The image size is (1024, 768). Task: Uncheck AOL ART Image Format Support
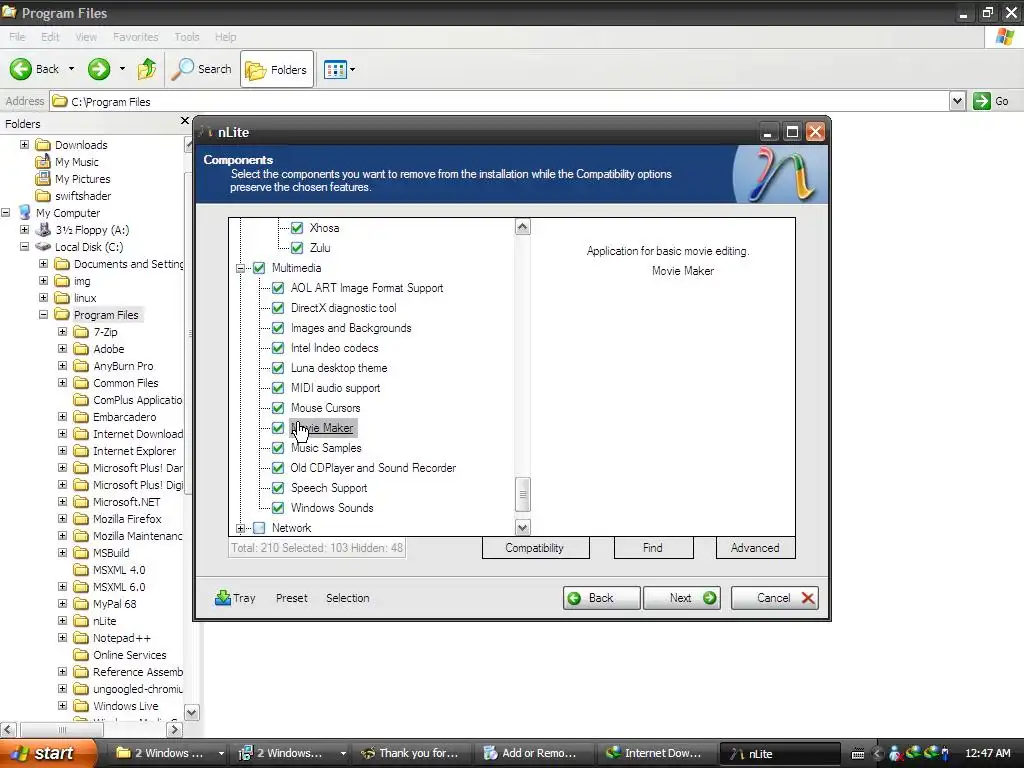278,287
